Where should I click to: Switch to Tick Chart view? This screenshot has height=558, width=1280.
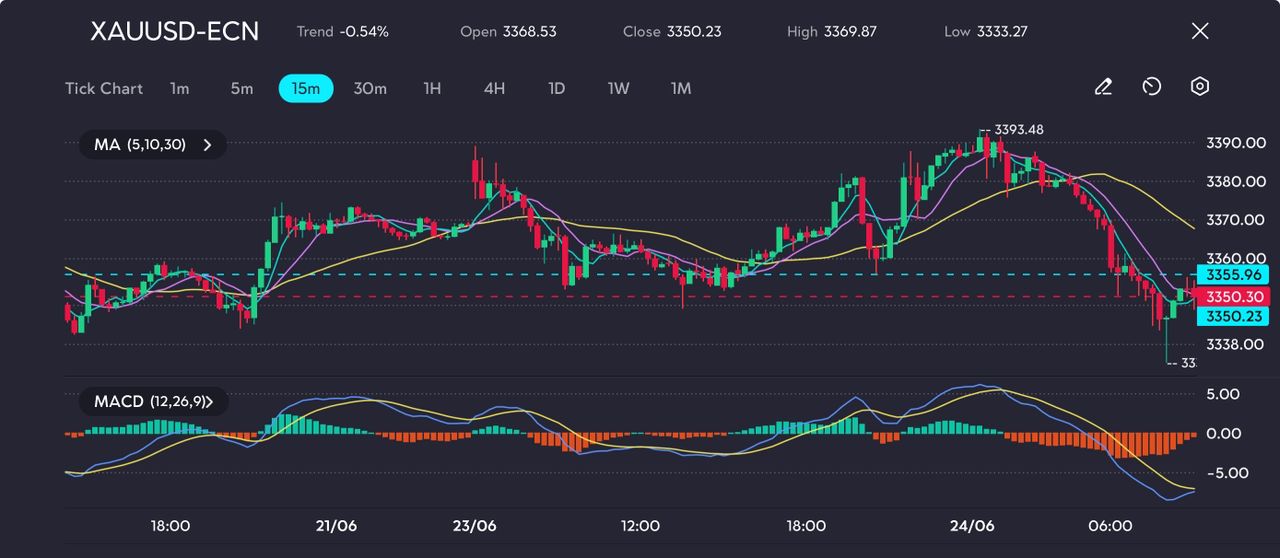click(x=104, y=89)
